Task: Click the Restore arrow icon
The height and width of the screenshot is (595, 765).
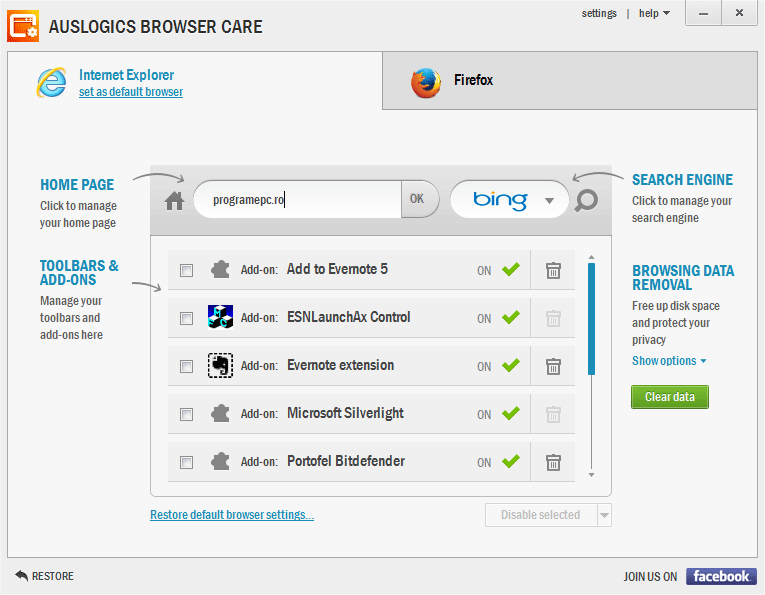Action: click(21, 575)
